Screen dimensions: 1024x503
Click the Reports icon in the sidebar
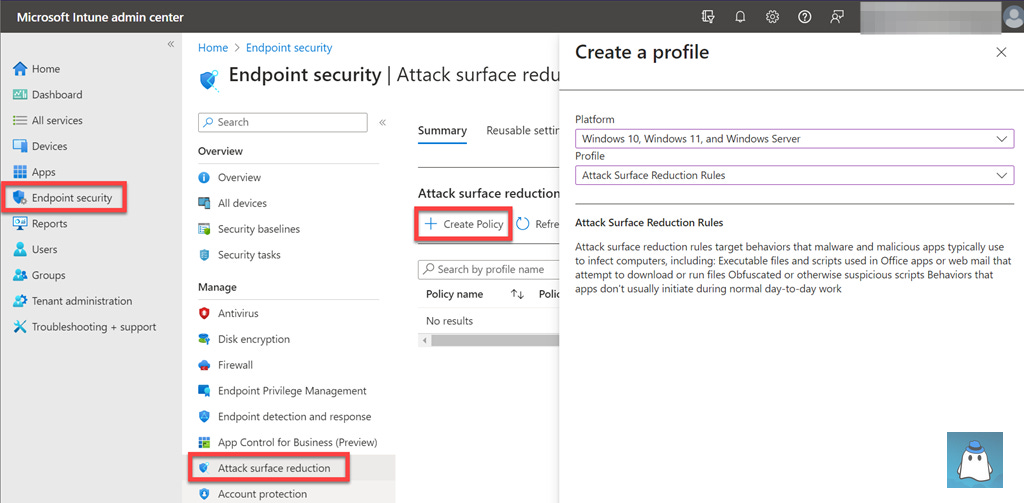[x=20, y=223]
